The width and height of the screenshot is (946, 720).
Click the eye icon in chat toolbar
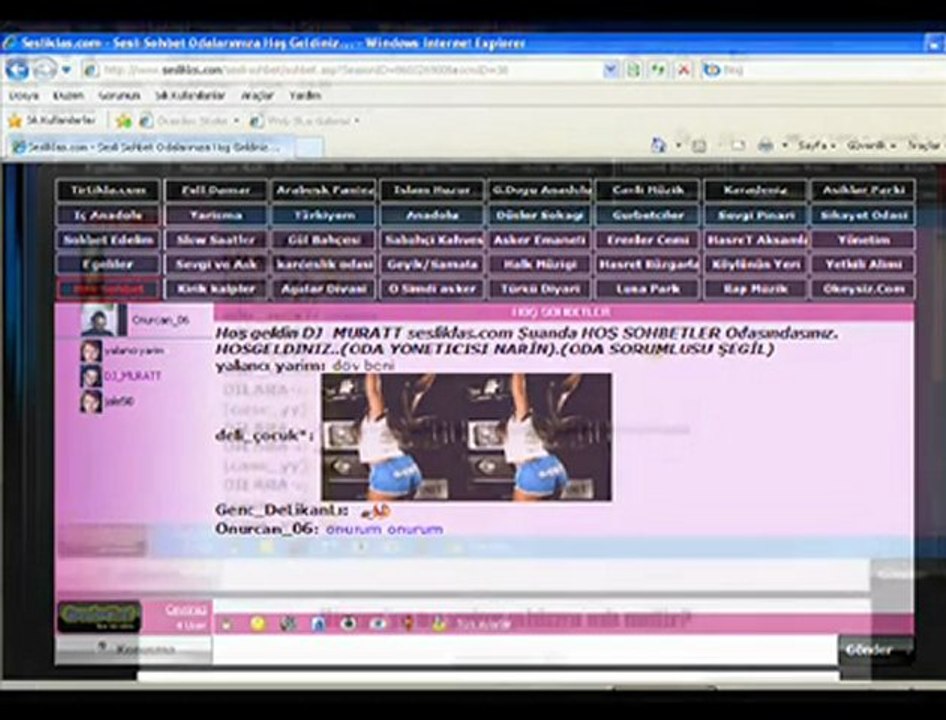click(x=378, y=623)
